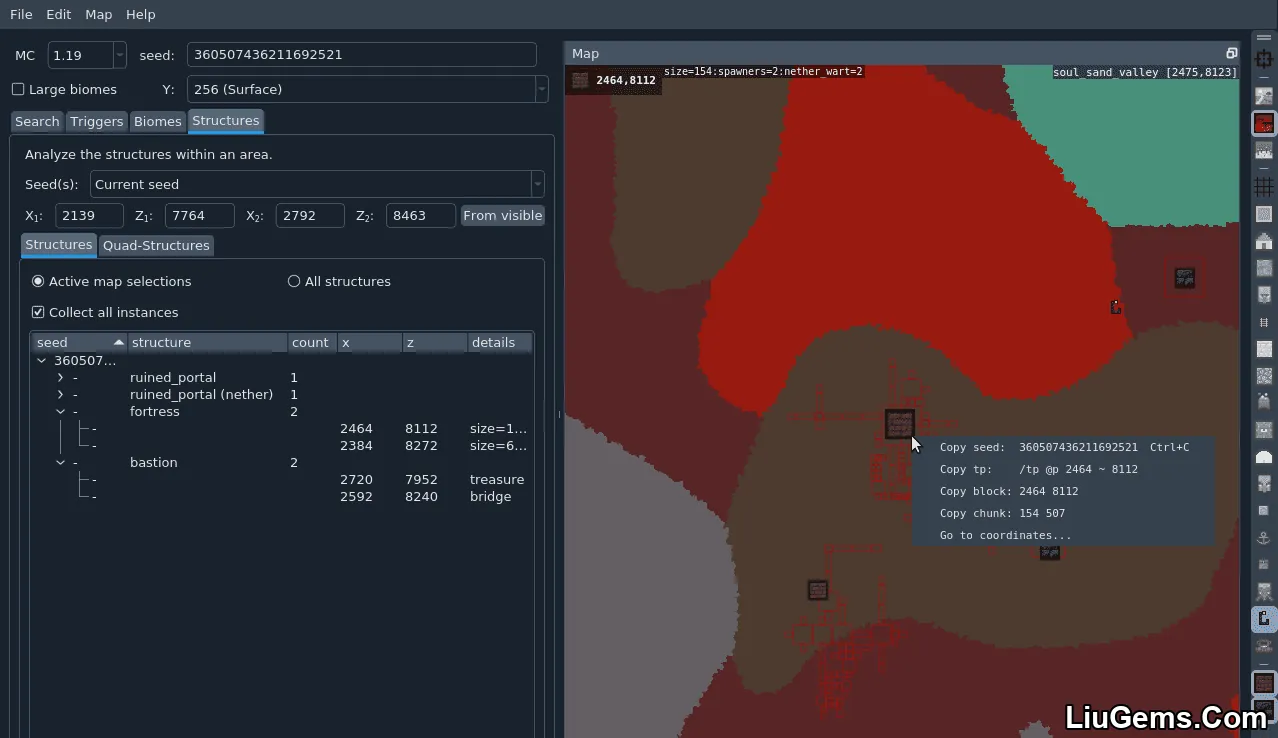This screenshot has width=1278, height=738.
Task: Toggle the highlighted ruined portal toolbar icon
Action: coord(1264,619)
